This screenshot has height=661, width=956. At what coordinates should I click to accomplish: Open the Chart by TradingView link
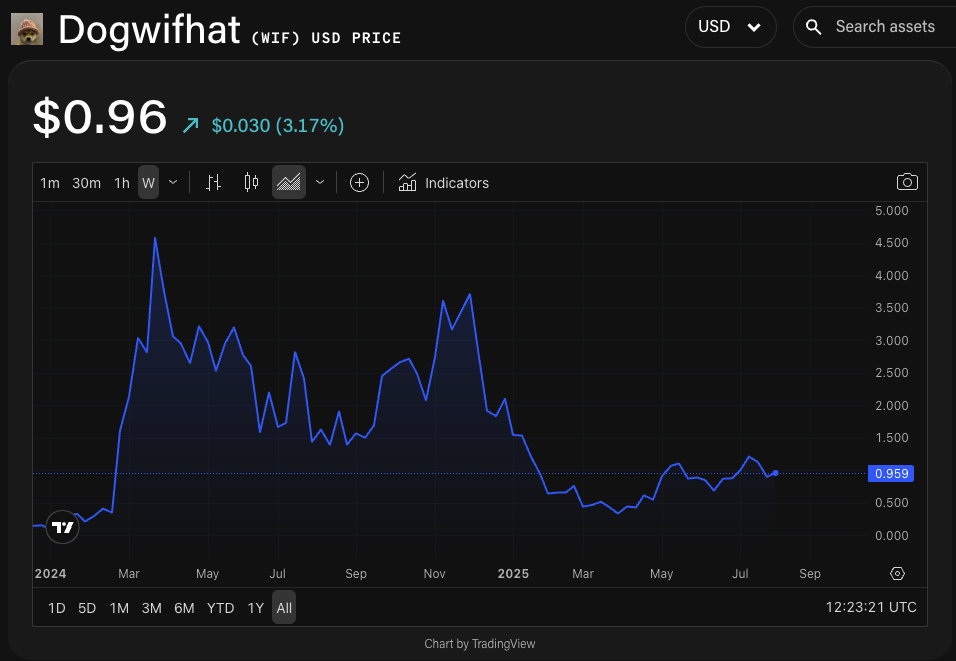[479, 643]
